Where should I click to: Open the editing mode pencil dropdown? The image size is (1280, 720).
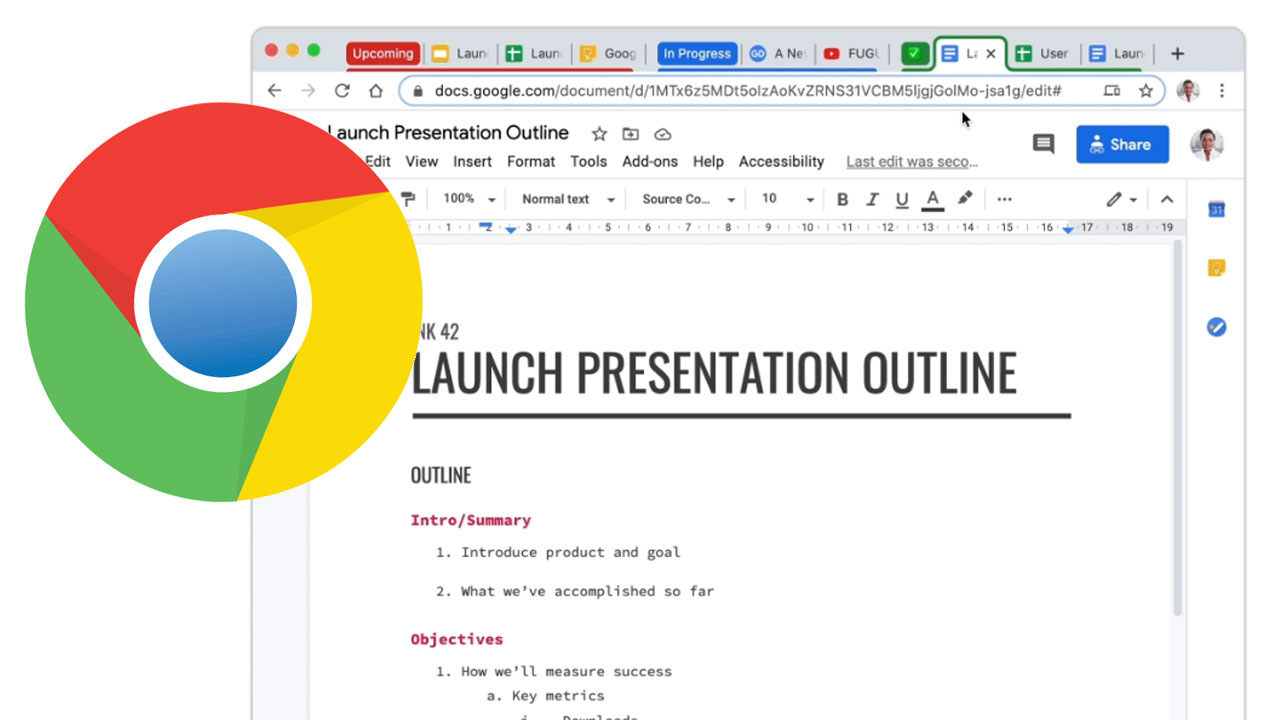click(1122, 199)
